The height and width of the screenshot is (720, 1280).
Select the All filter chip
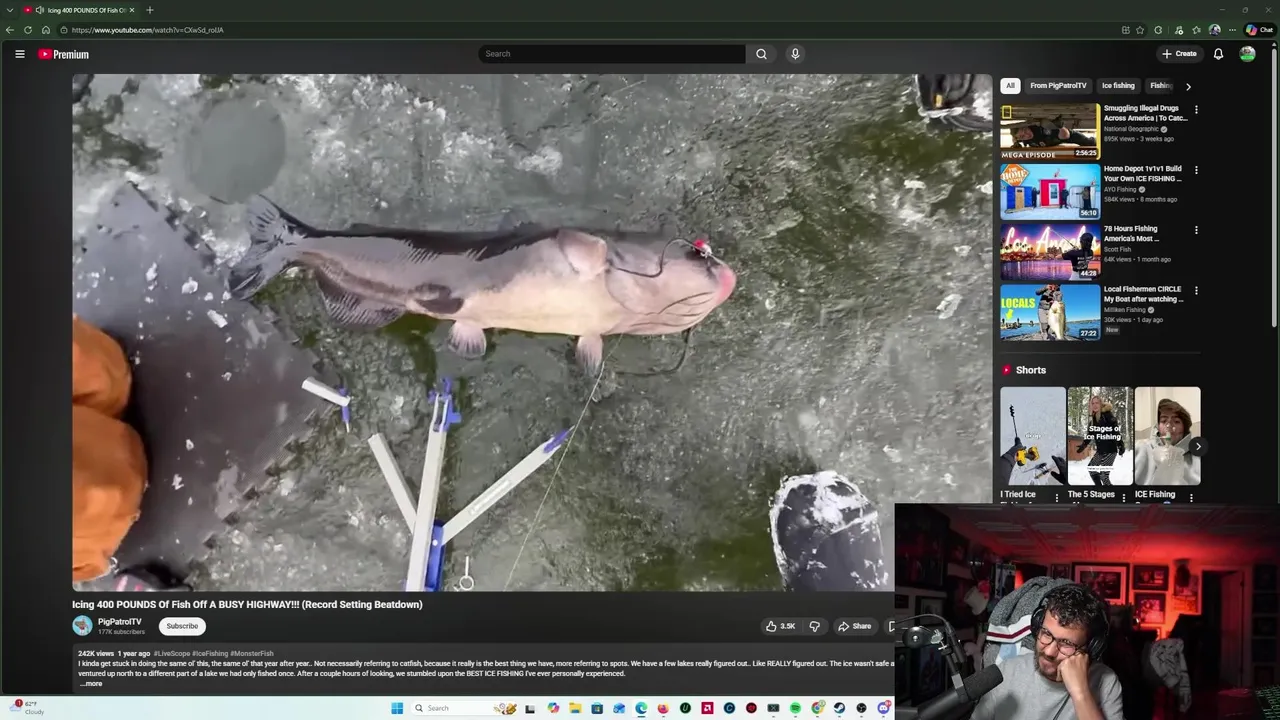point(1010,86)
